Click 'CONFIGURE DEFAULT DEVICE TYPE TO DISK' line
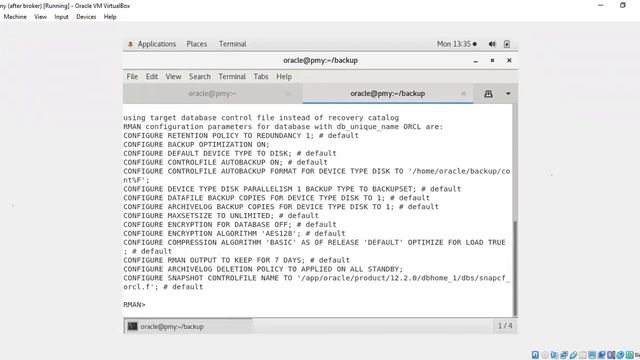This screenshot has width=640, height=360. pyautogui.click(x=230, y=153)
